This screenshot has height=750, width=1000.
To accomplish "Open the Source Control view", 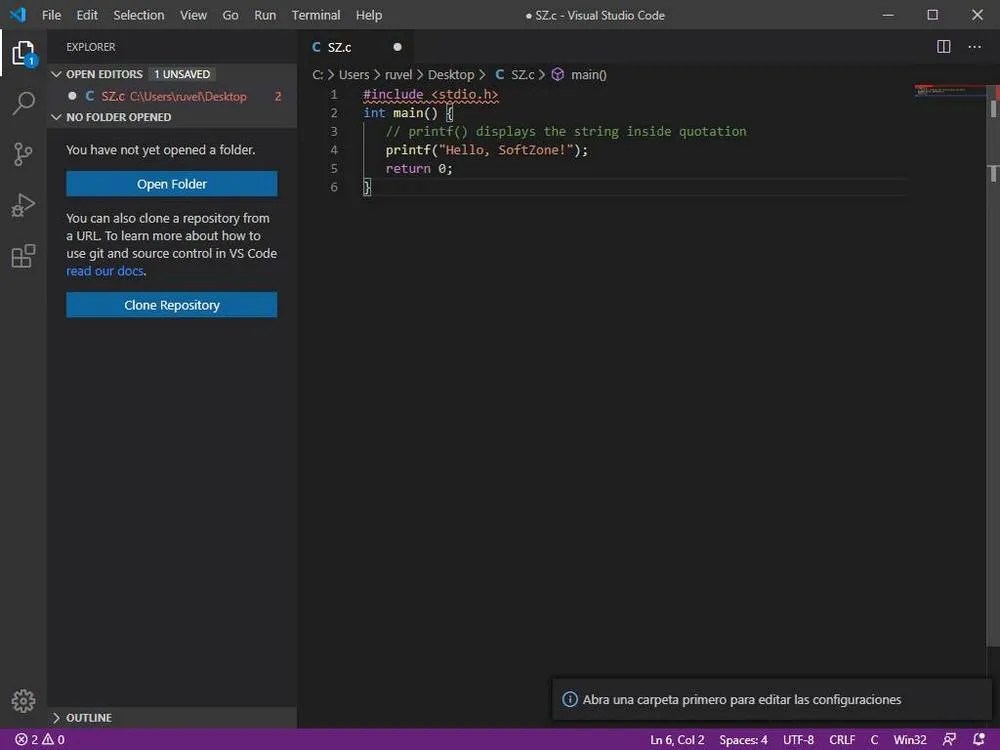I will point(23,153).
